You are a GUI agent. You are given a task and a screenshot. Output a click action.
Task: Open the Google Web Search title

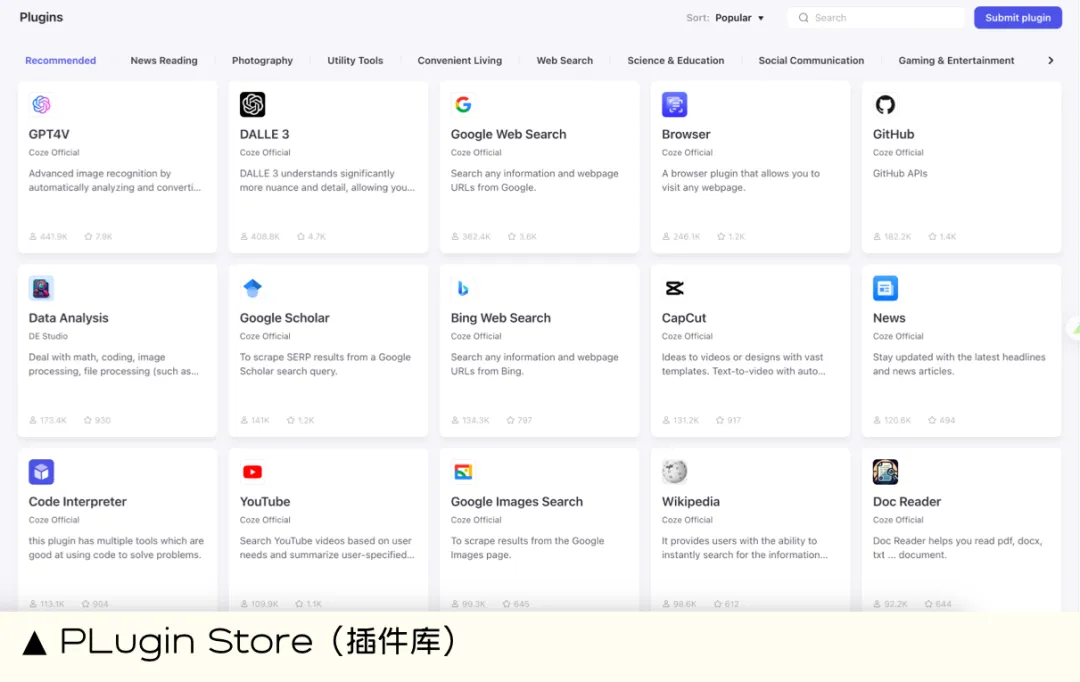(x=508, y=134)
